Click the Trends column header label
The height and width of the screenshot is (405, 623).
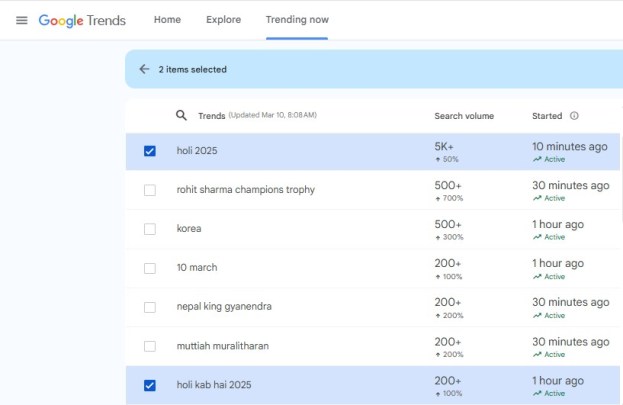pos(212,116)
